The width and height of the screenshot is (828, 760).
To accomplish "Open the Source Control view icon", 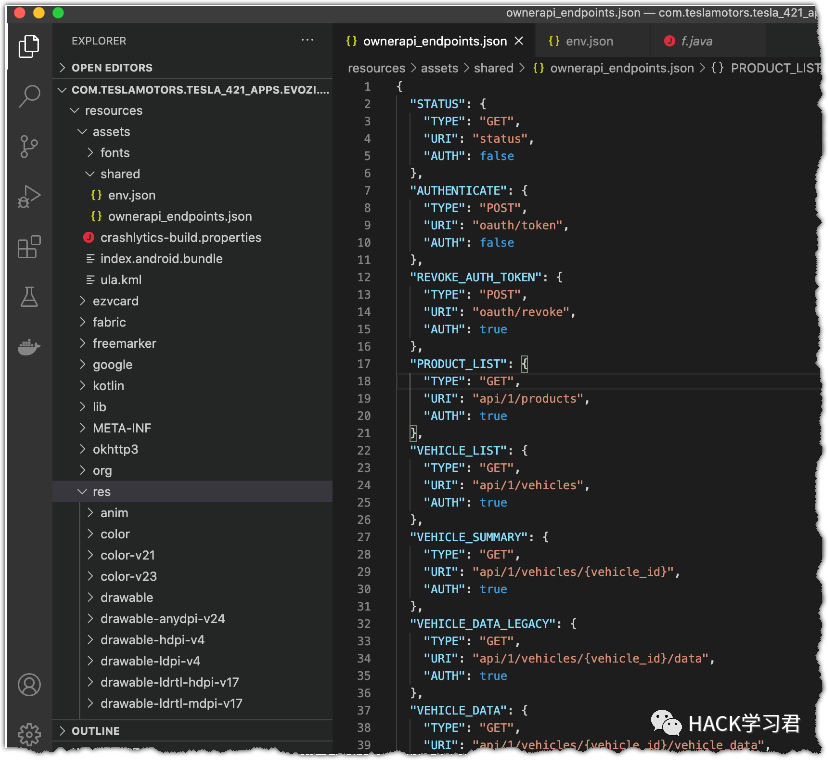I will [x=29, y=146].
